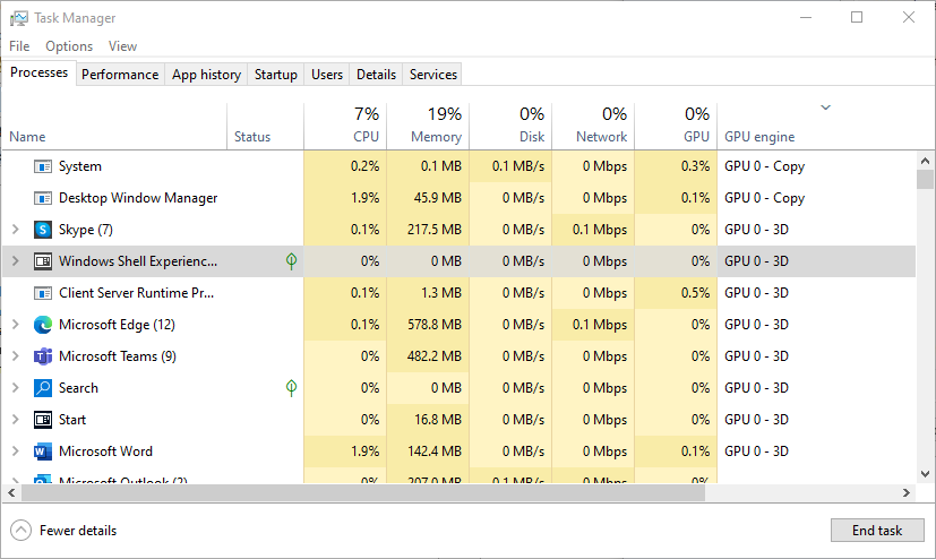936x560 pixels.
Task: Click the suspended leaf icon for Search
Action: click(x=291, y=388)
